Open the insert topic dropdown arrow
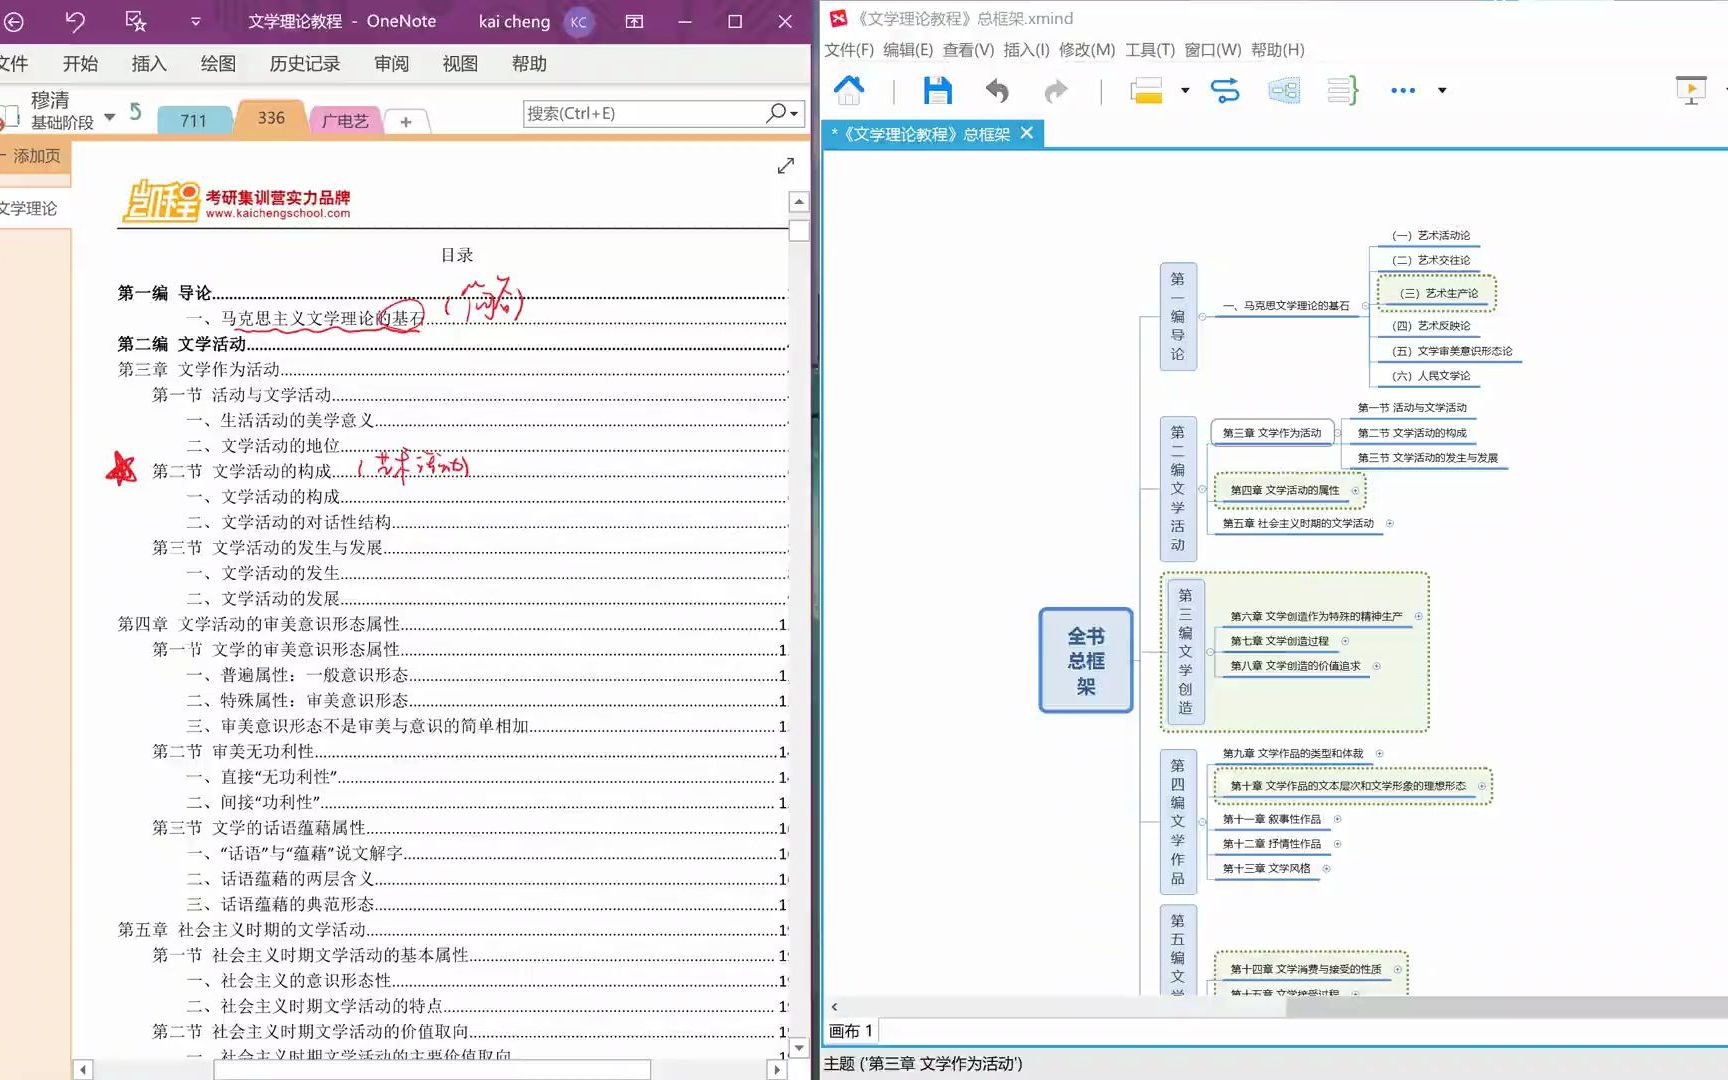 coord(1185,91)
